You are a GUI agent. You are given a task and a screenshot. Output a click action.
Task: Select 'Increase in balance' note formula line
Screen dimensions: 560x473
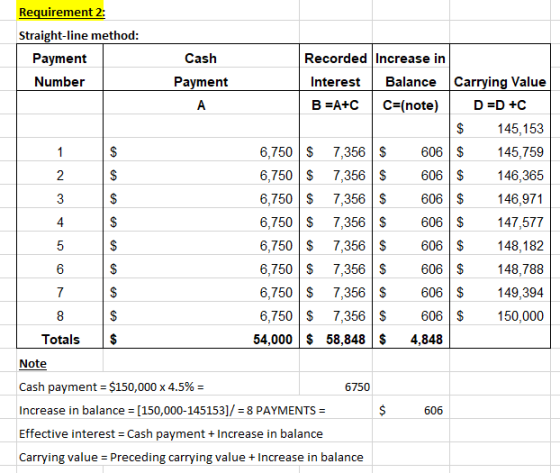pos(172,410)
